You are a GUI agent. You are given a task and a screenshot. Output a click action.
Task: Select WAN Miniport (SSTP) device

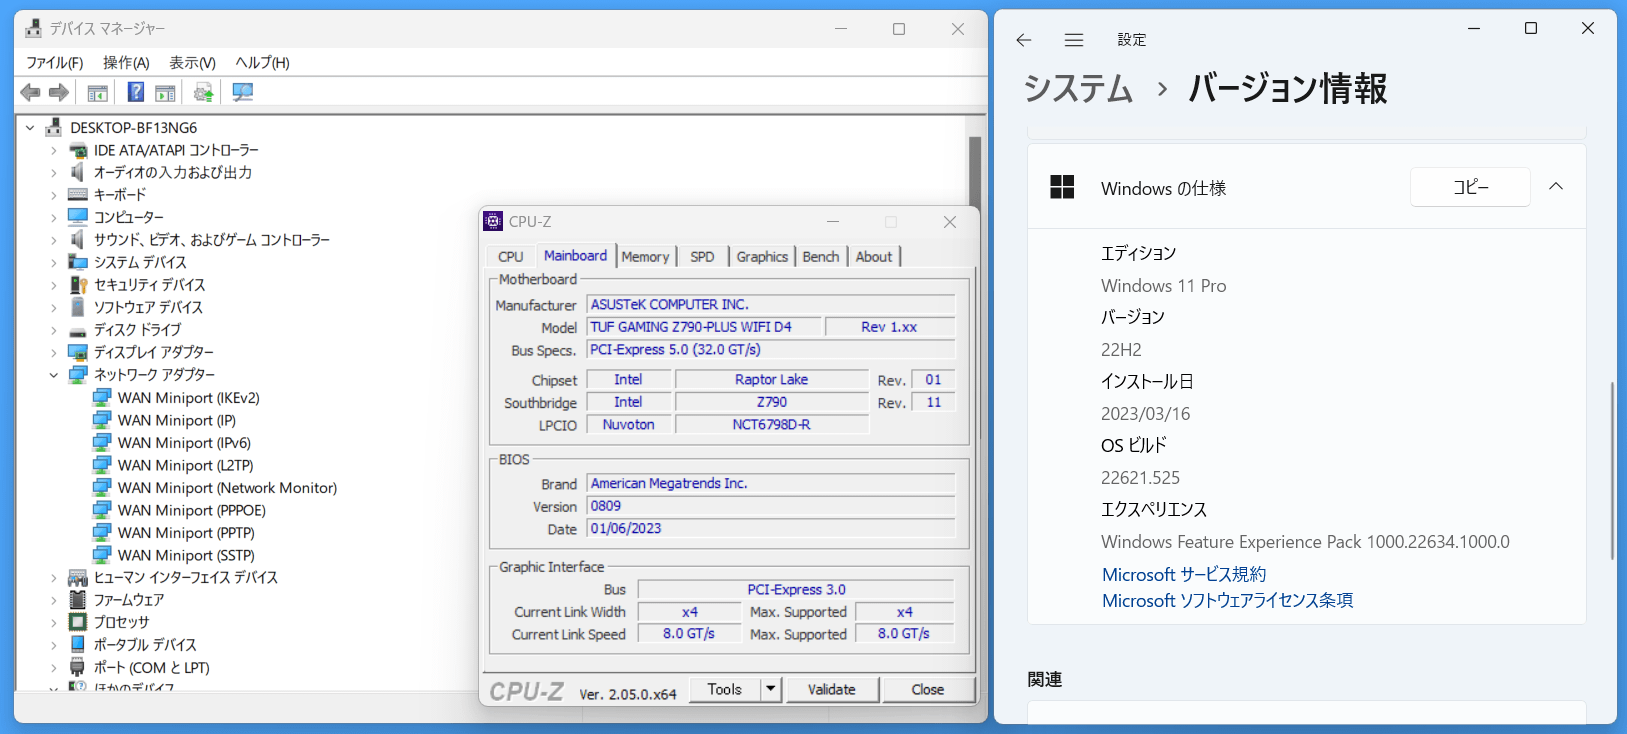click(186, 555)
